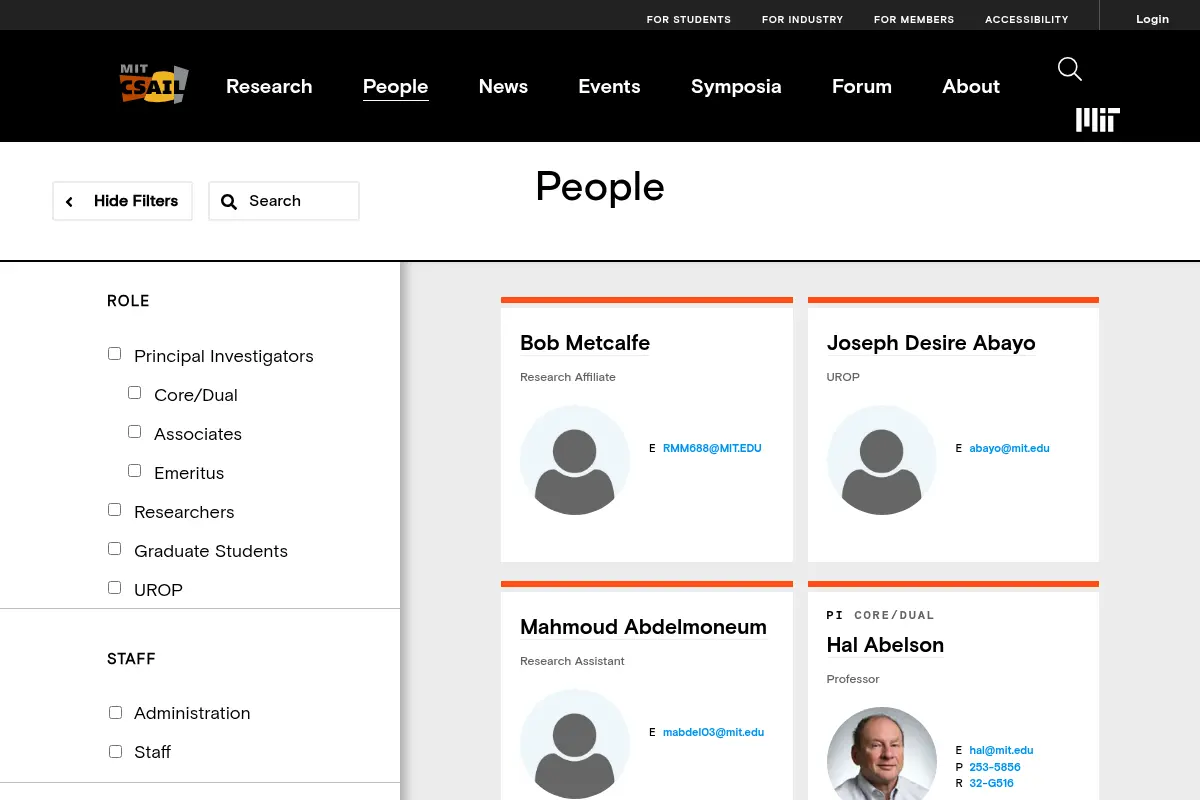Click the MIT logo in header

(1097, 120)
